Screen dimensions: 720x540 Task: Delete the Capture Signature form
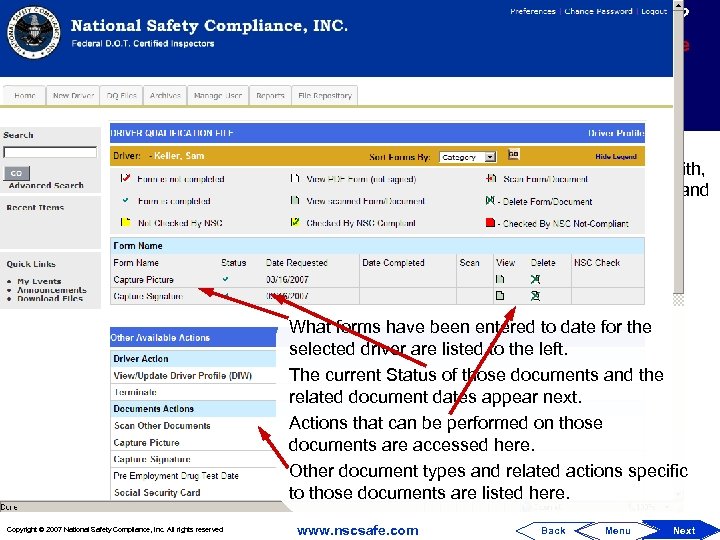click(535, 296)
